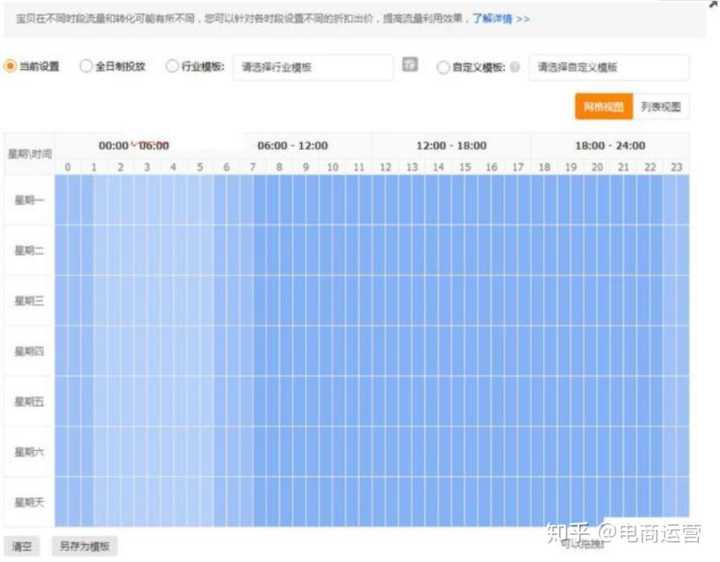Select the 00:00 - 06:00 time range header

point(134,145)
